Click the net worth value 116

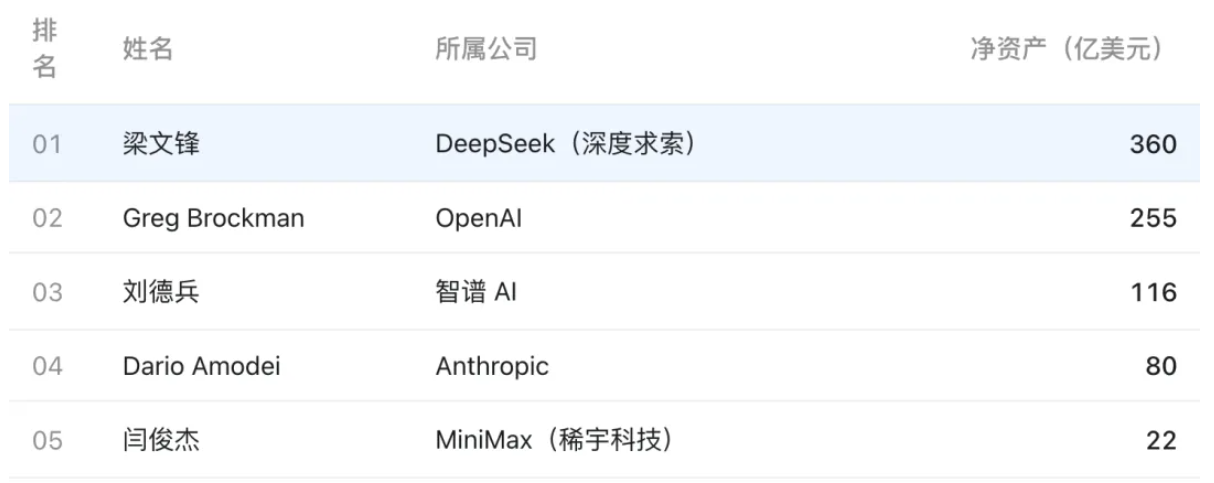coord(1155,292)
